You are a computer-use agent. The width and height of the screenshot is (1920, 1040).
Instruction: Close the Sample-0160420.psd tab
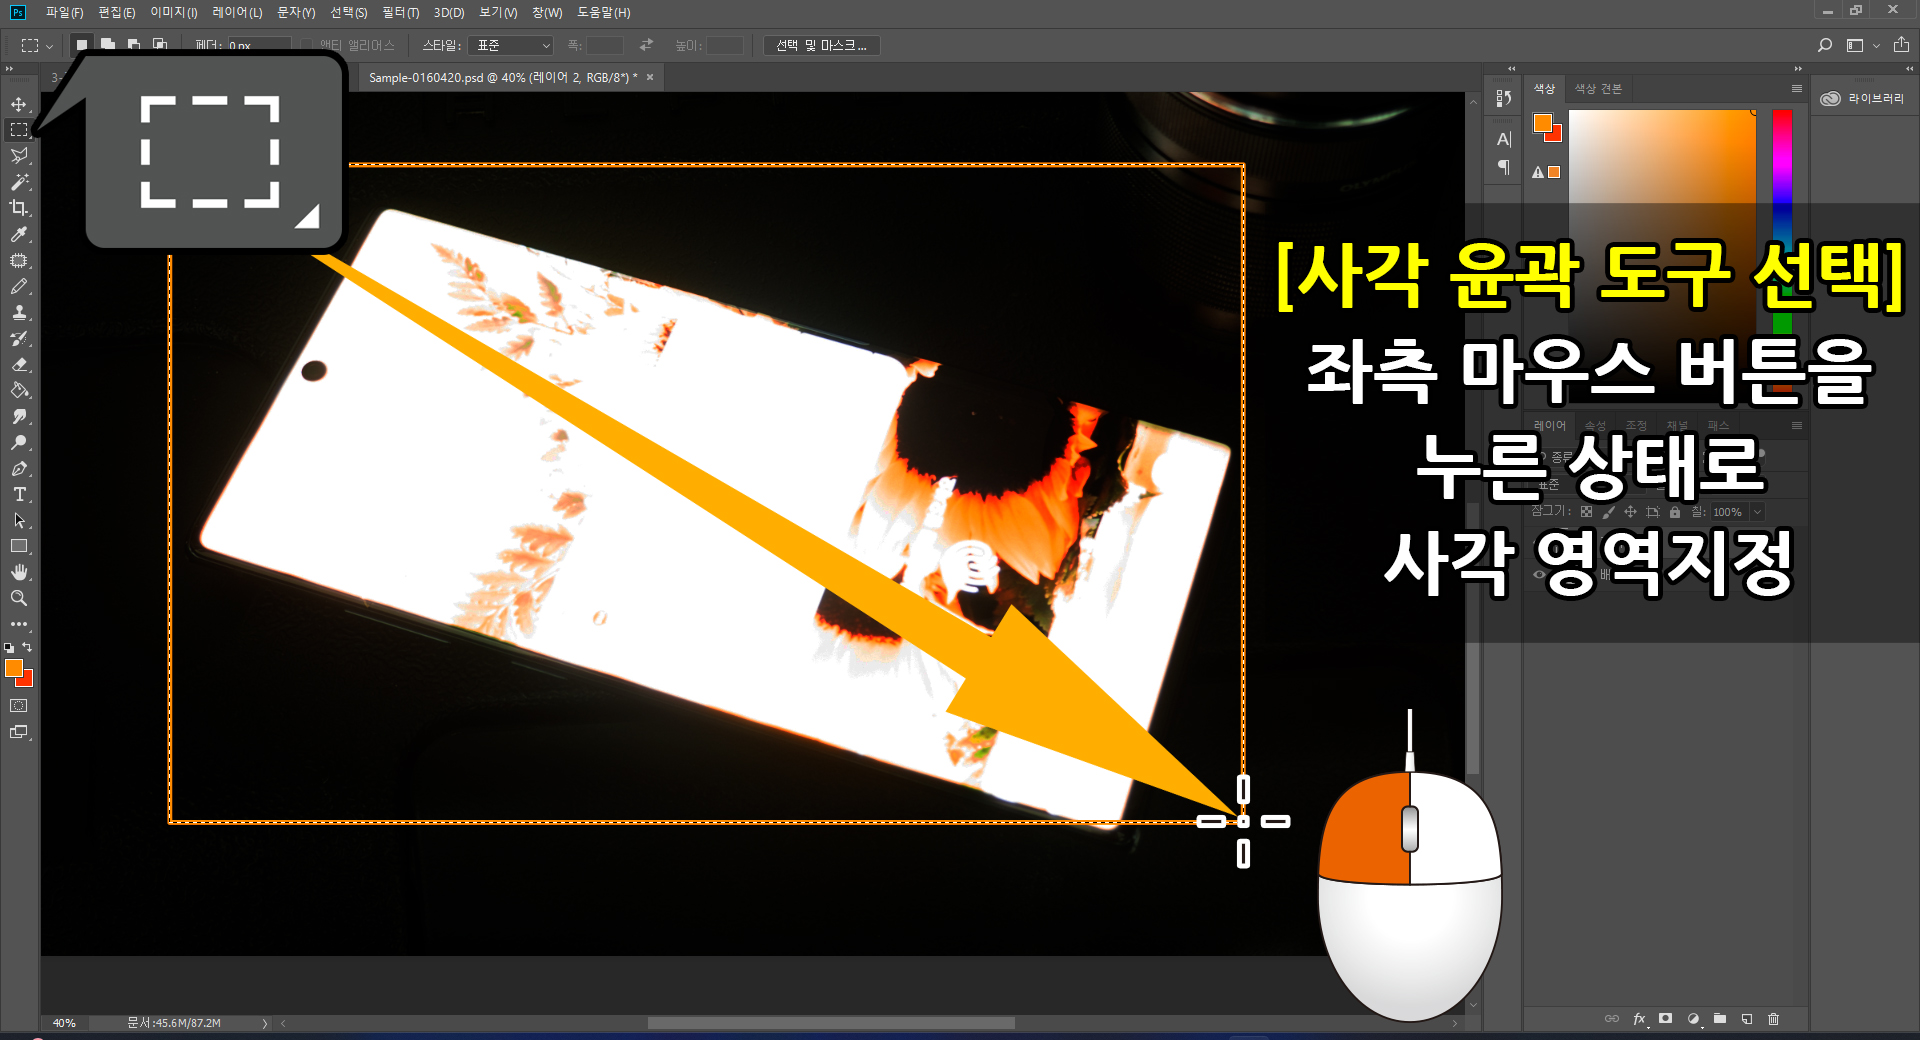tap(650, 77)
